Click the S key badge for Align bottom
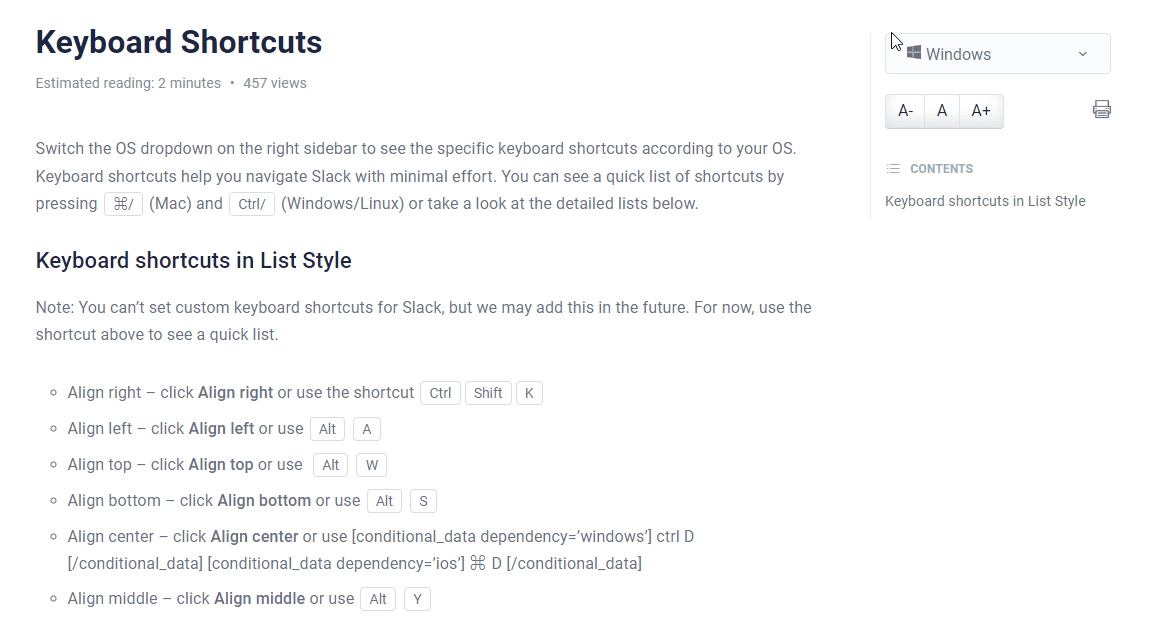Screen dimensions: 1150x630 pyautogui.click(x=423, y=500)
